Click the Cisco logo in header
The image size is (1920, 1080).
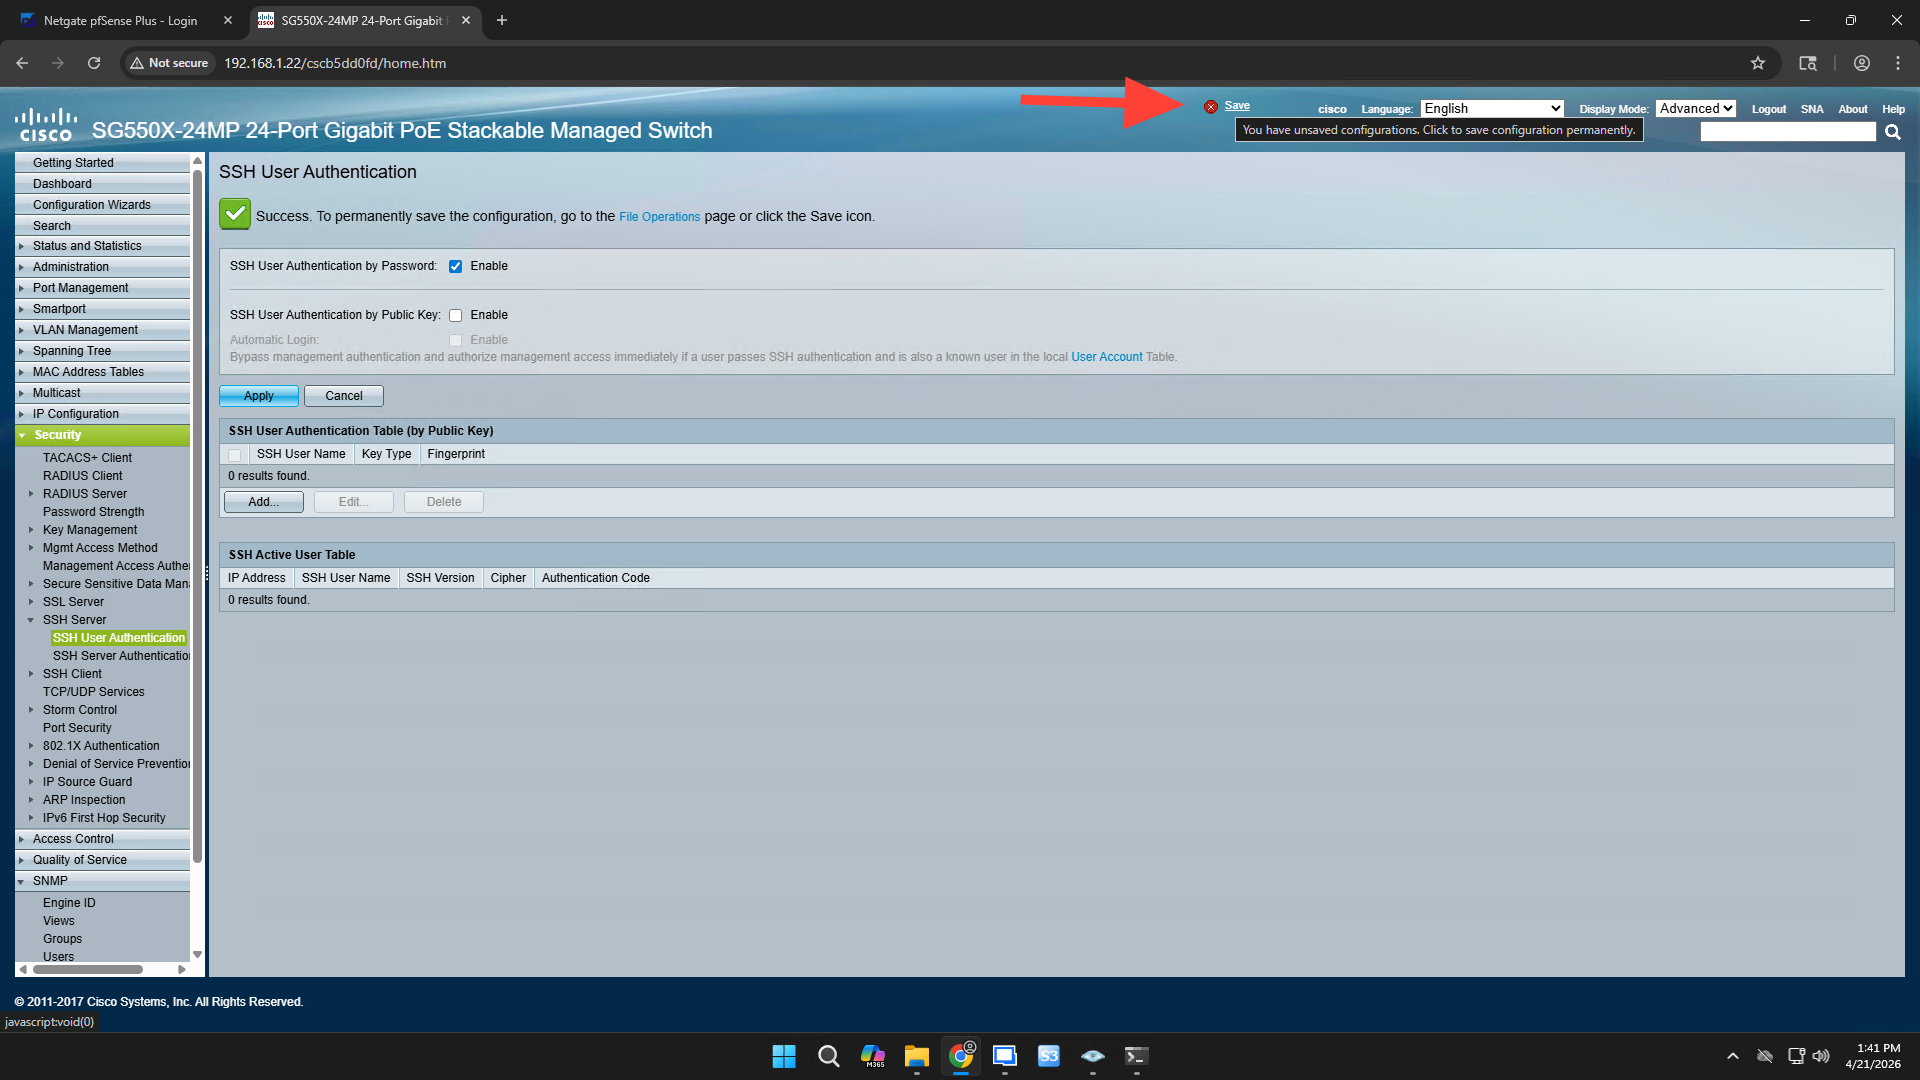[x=46, y=125]
